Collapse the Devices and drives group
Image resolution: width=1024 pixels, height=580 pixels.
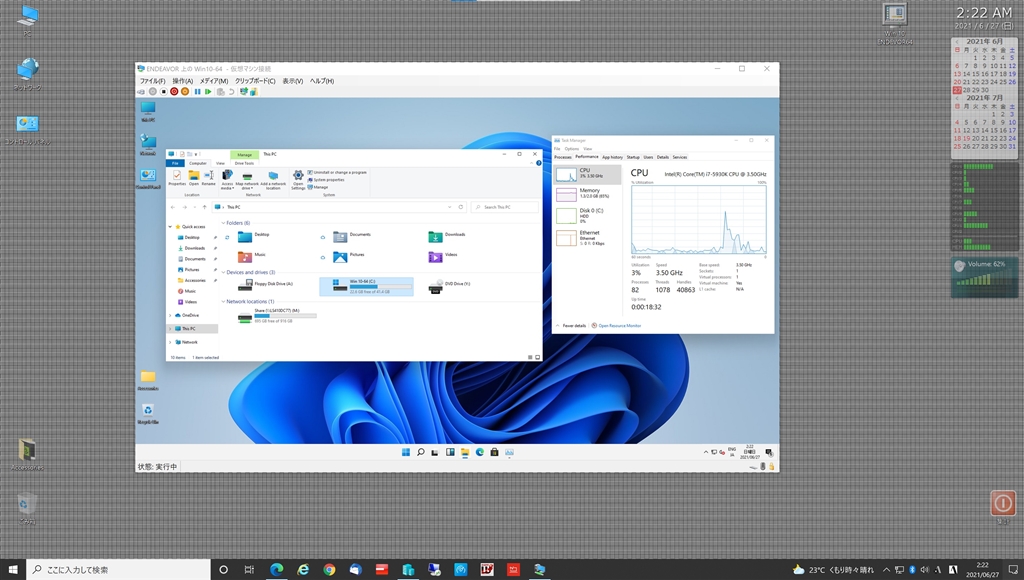coord(223,272)
